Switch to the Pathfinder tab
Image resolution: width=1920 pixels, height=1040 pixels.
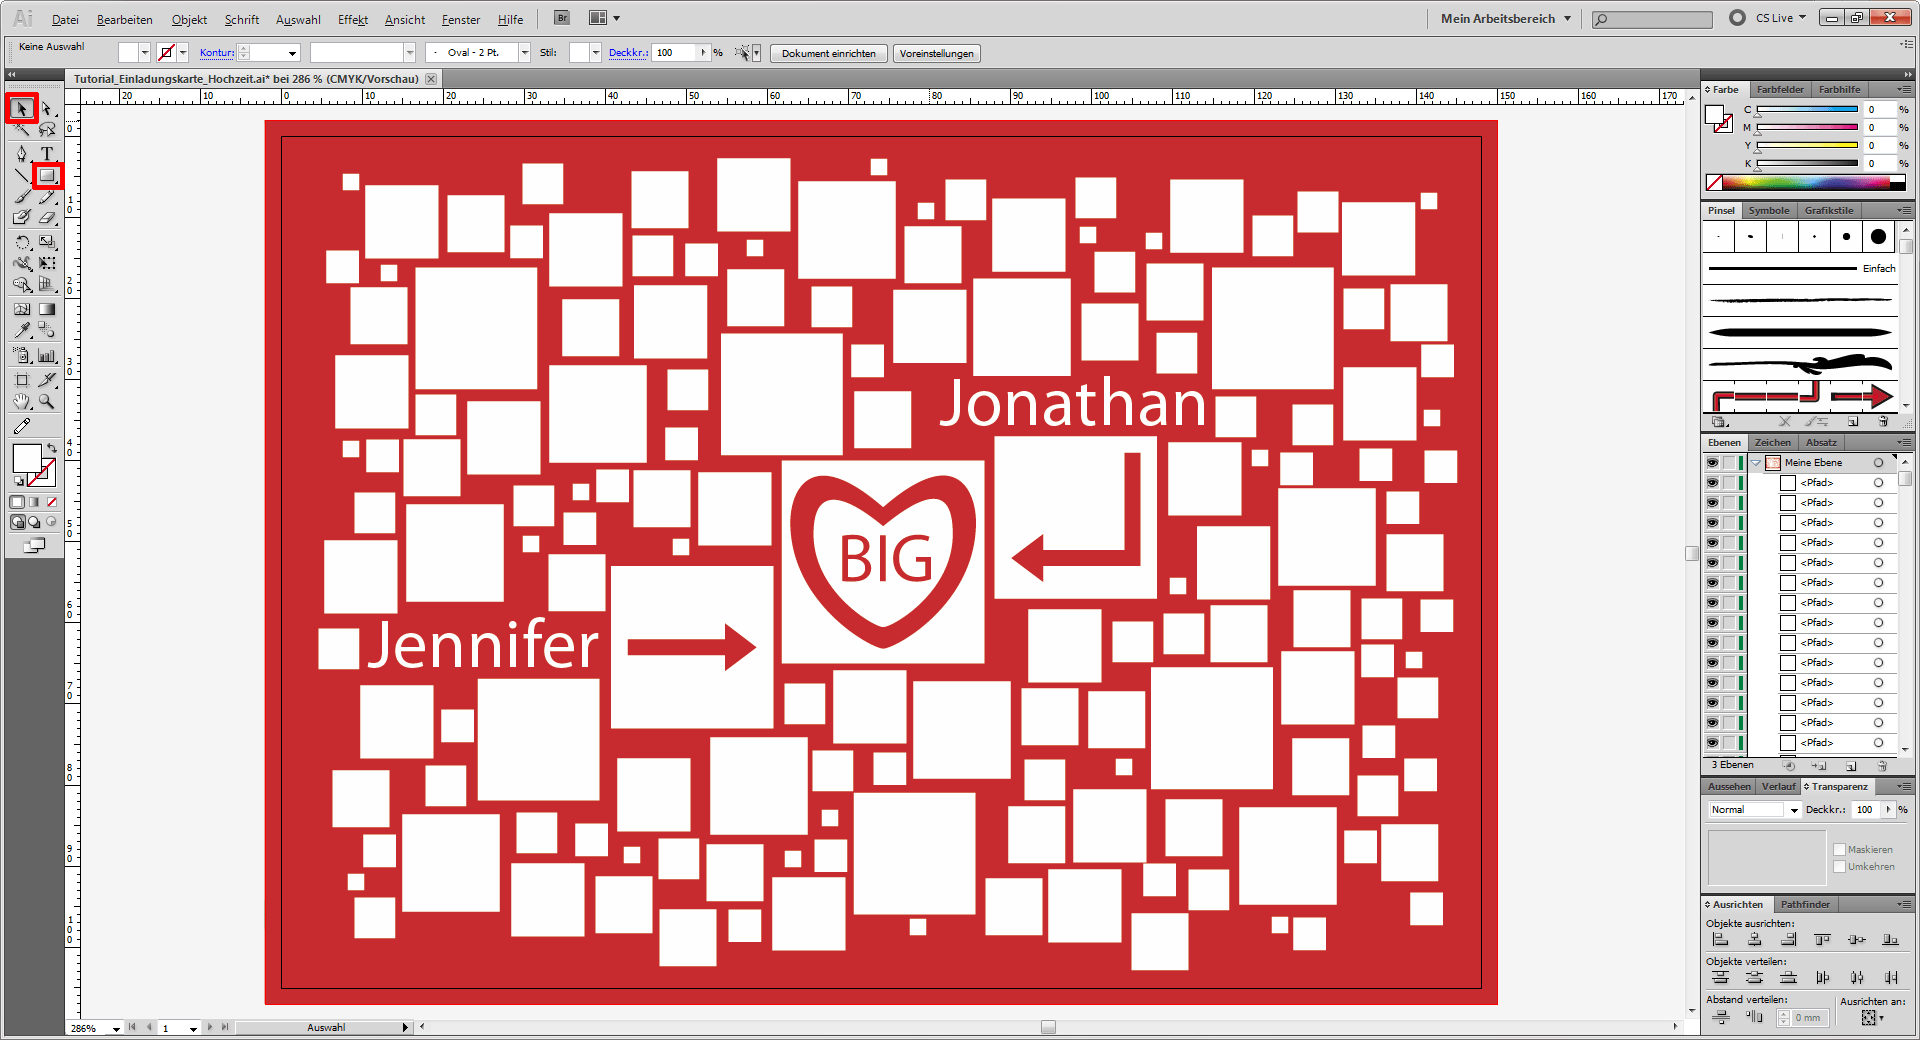[1805, 904]
